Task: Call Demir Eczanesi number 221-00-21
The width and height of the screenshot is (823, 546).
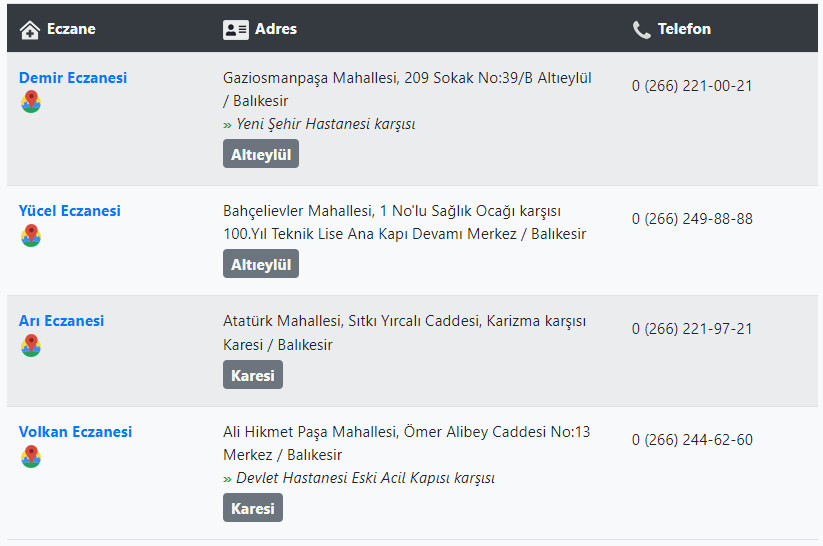Action: coord(692,86)
